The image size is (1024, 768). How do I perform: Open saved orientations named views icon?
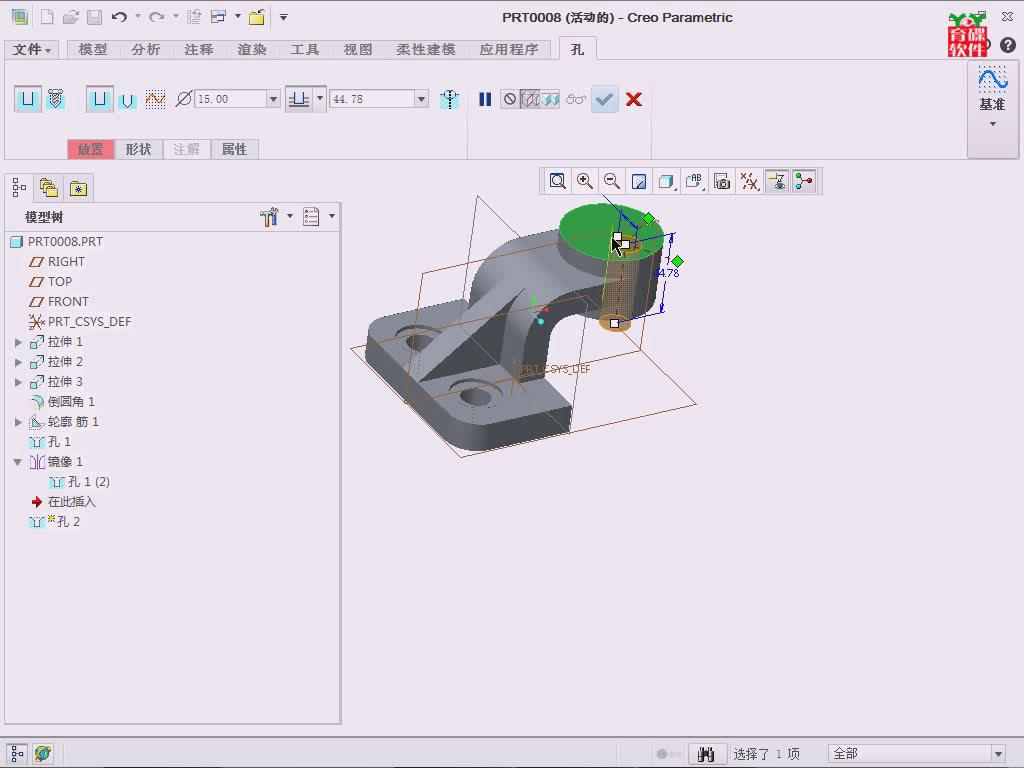coord(694,182)
